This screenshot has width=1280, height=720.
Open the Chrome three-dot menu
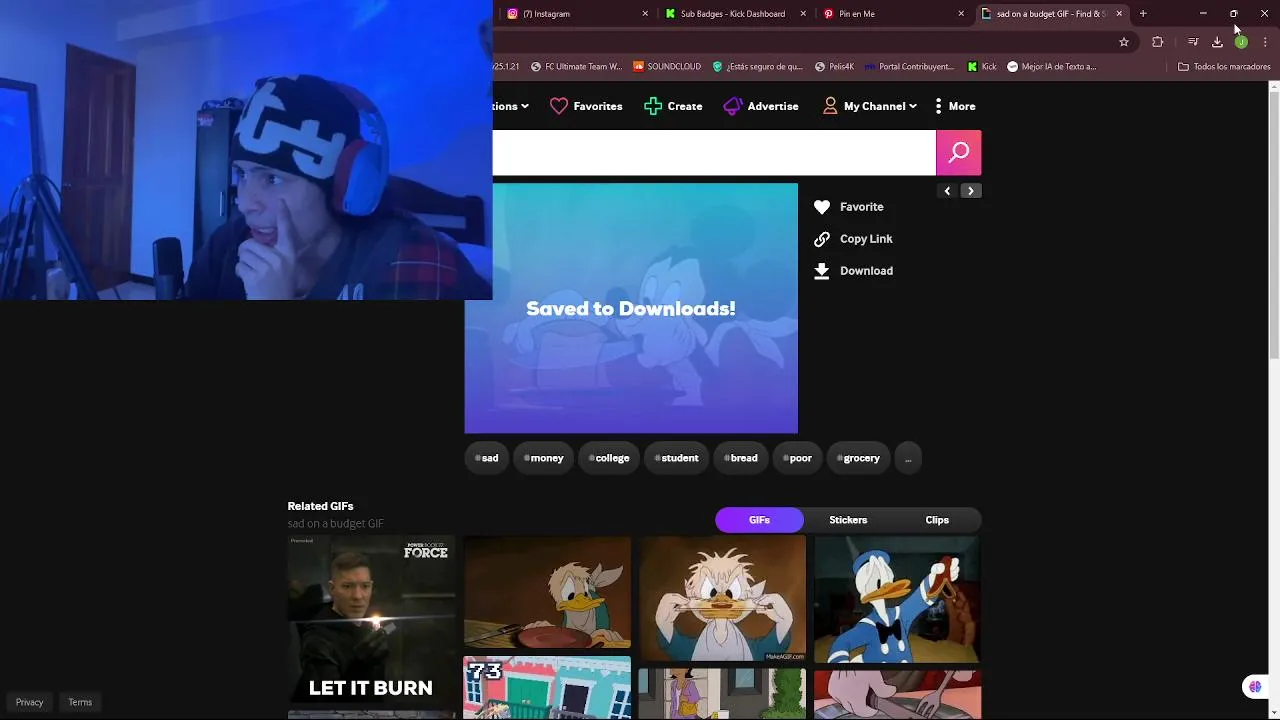click(x=1265, y=42)
